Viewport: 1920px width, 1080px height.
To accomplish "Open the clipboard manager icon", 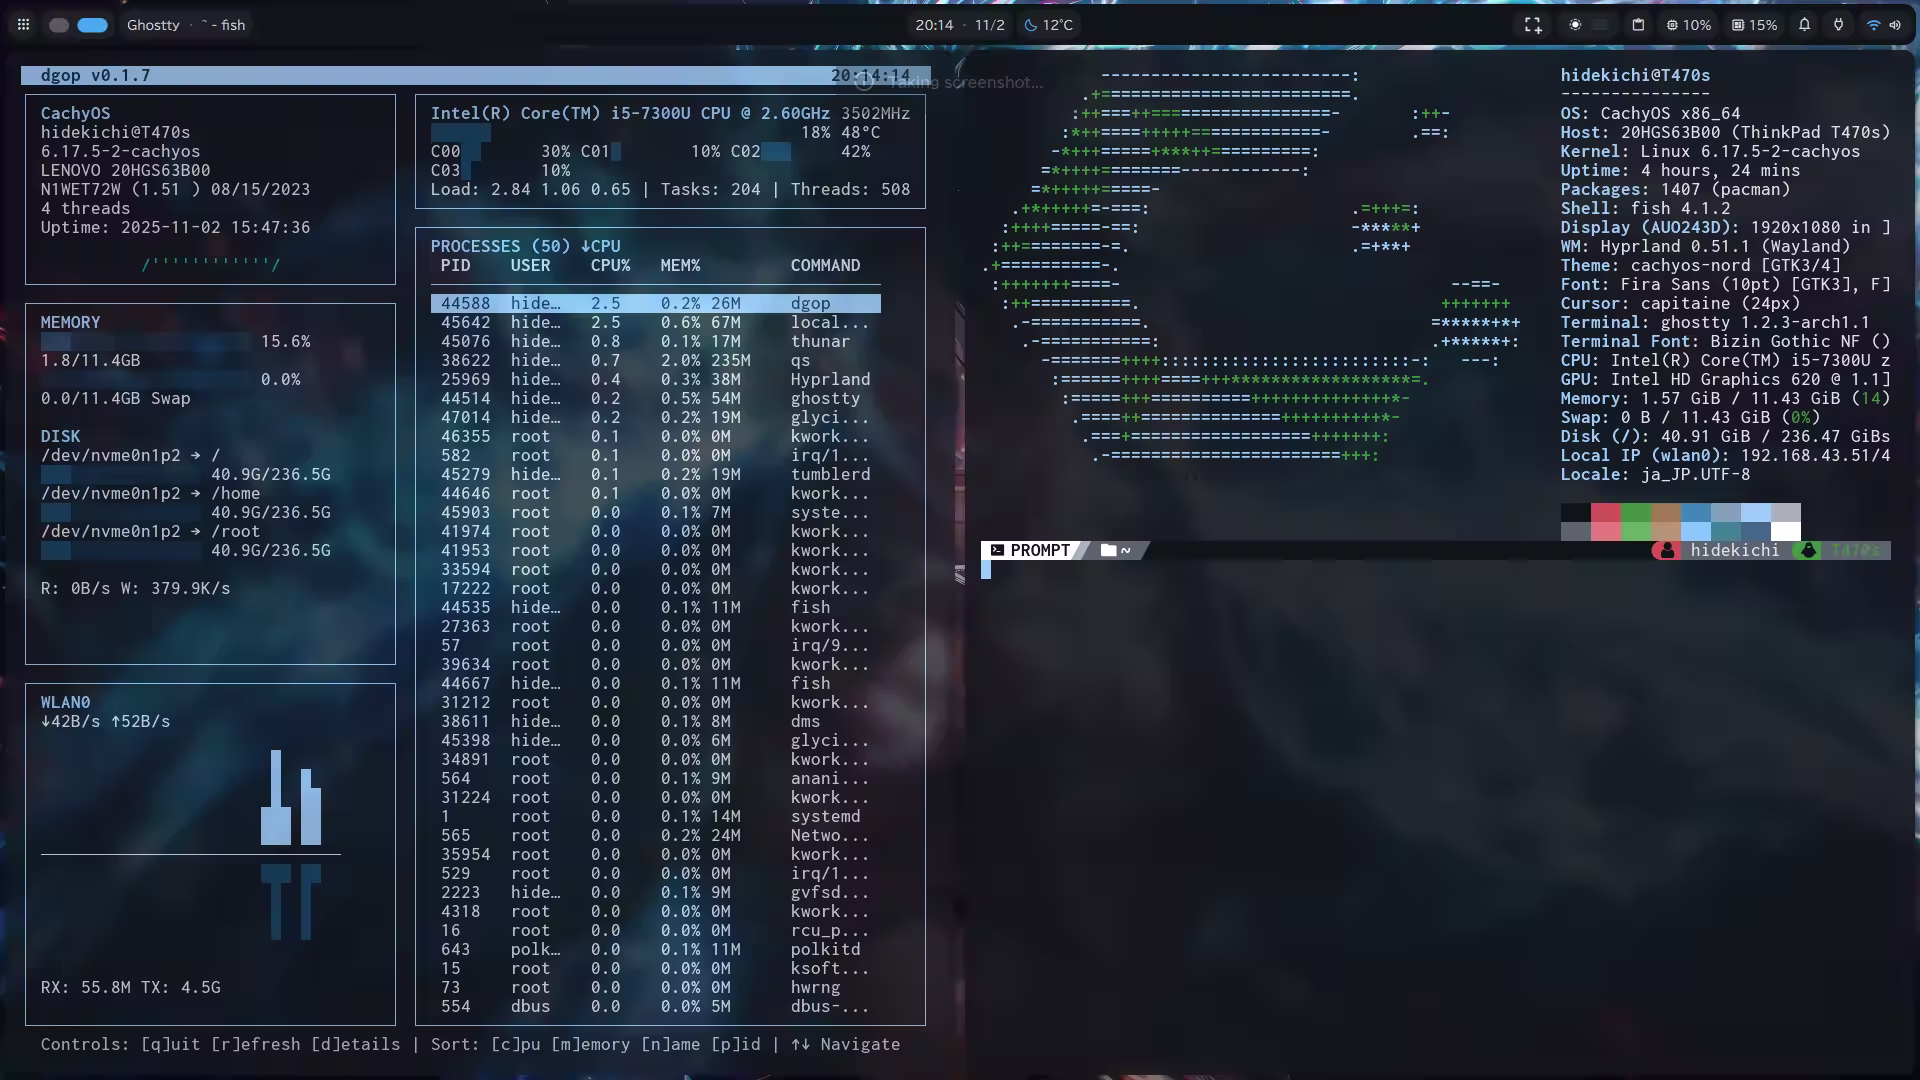I will point(1638,25).
